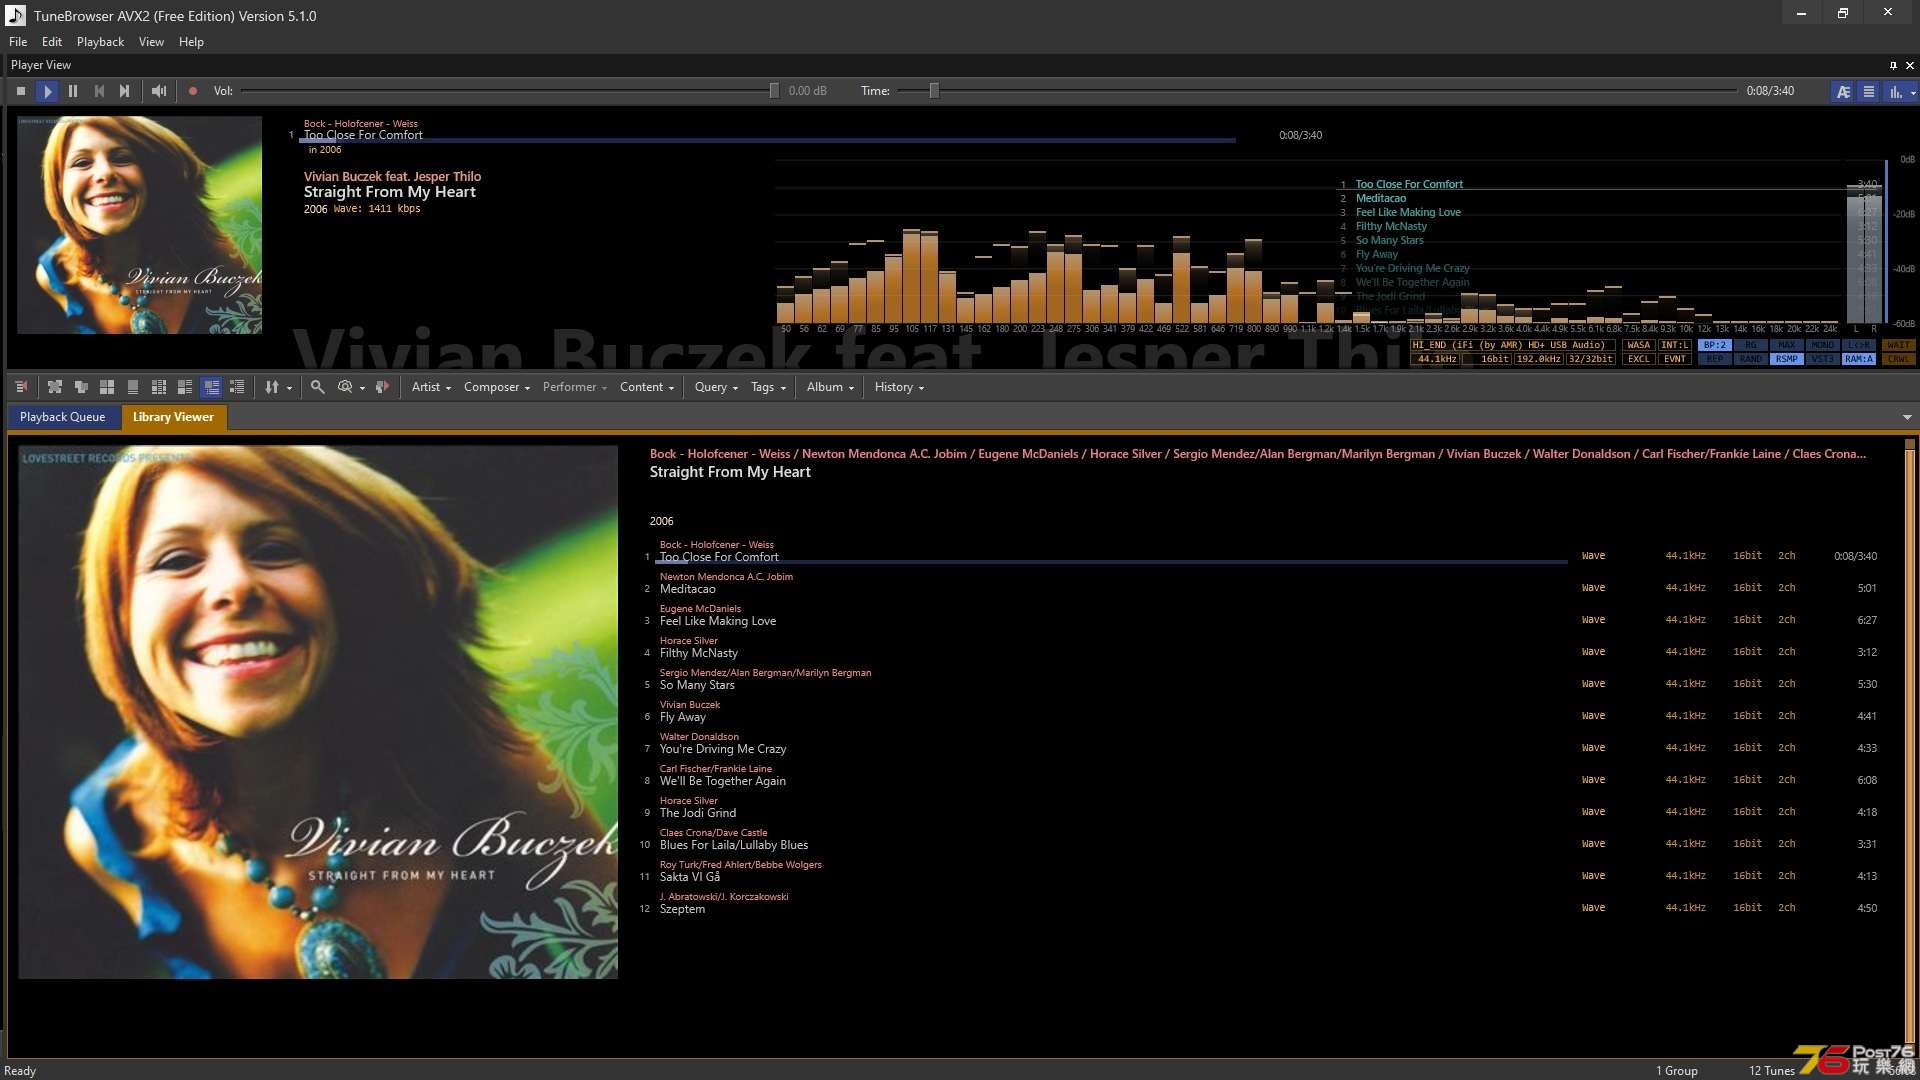The image size is (1920, 1080).
Task: Select the highlighted album-with-tracks view icon
Action: (211, 387)
